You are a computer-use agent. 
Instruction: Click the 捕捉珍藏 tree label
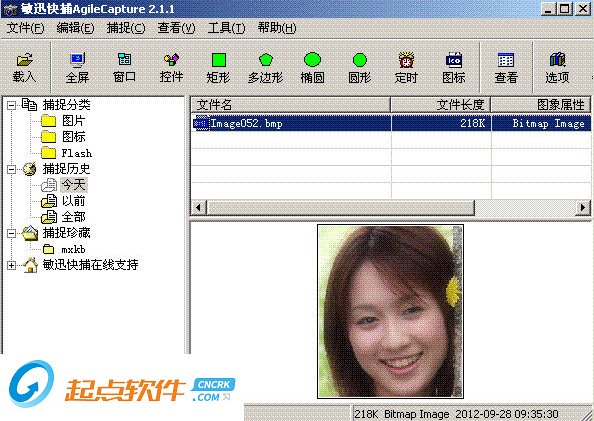tap(67, 233)
